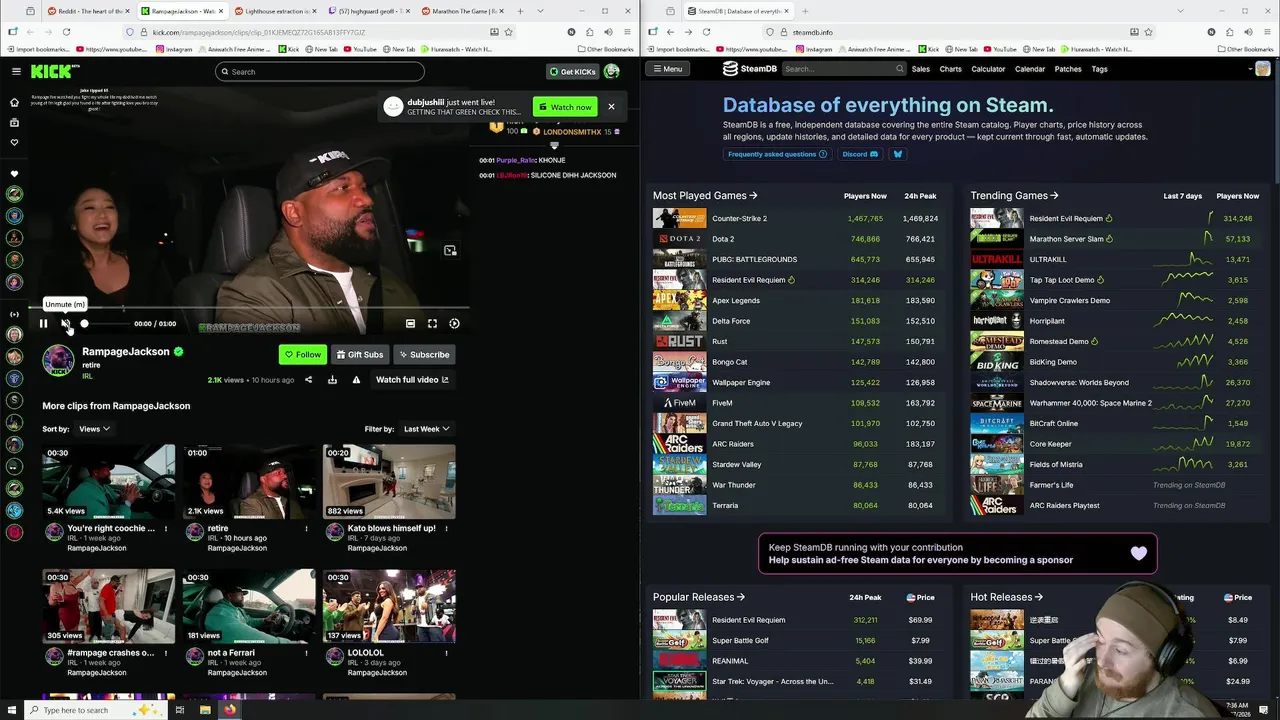The height and width of the screenshot is (720, 1280).
Task: Open SteamDB Tags page
Action: [1099, 69]
